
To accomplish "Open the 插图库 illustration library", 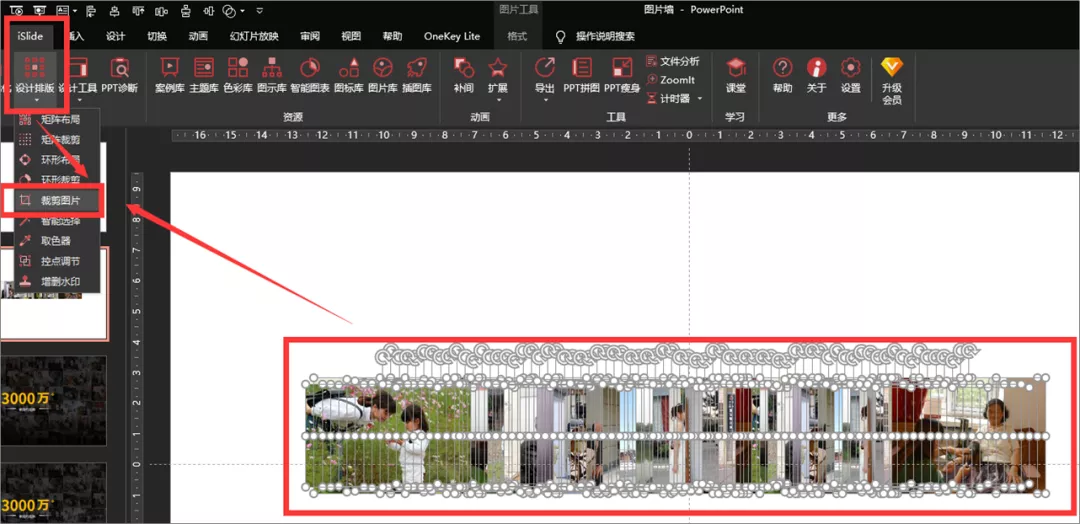I will click(417, 76).
